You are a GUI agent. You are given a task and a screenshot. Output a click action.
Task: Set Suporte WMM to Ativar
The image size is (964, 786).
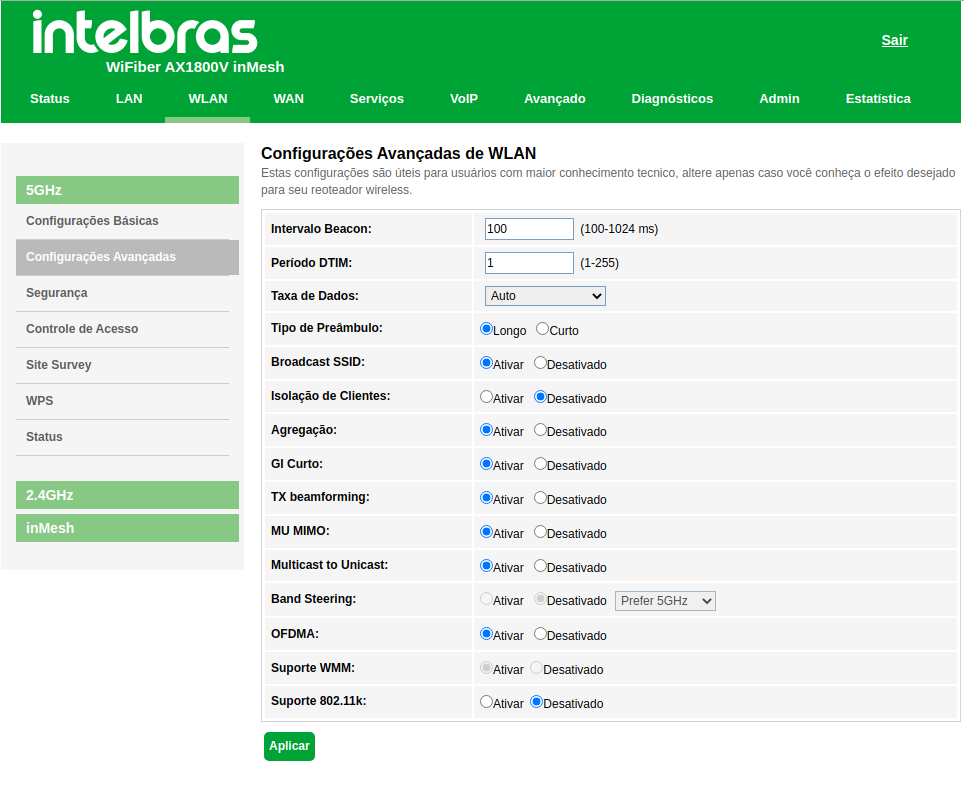click(x=486, y=667)
